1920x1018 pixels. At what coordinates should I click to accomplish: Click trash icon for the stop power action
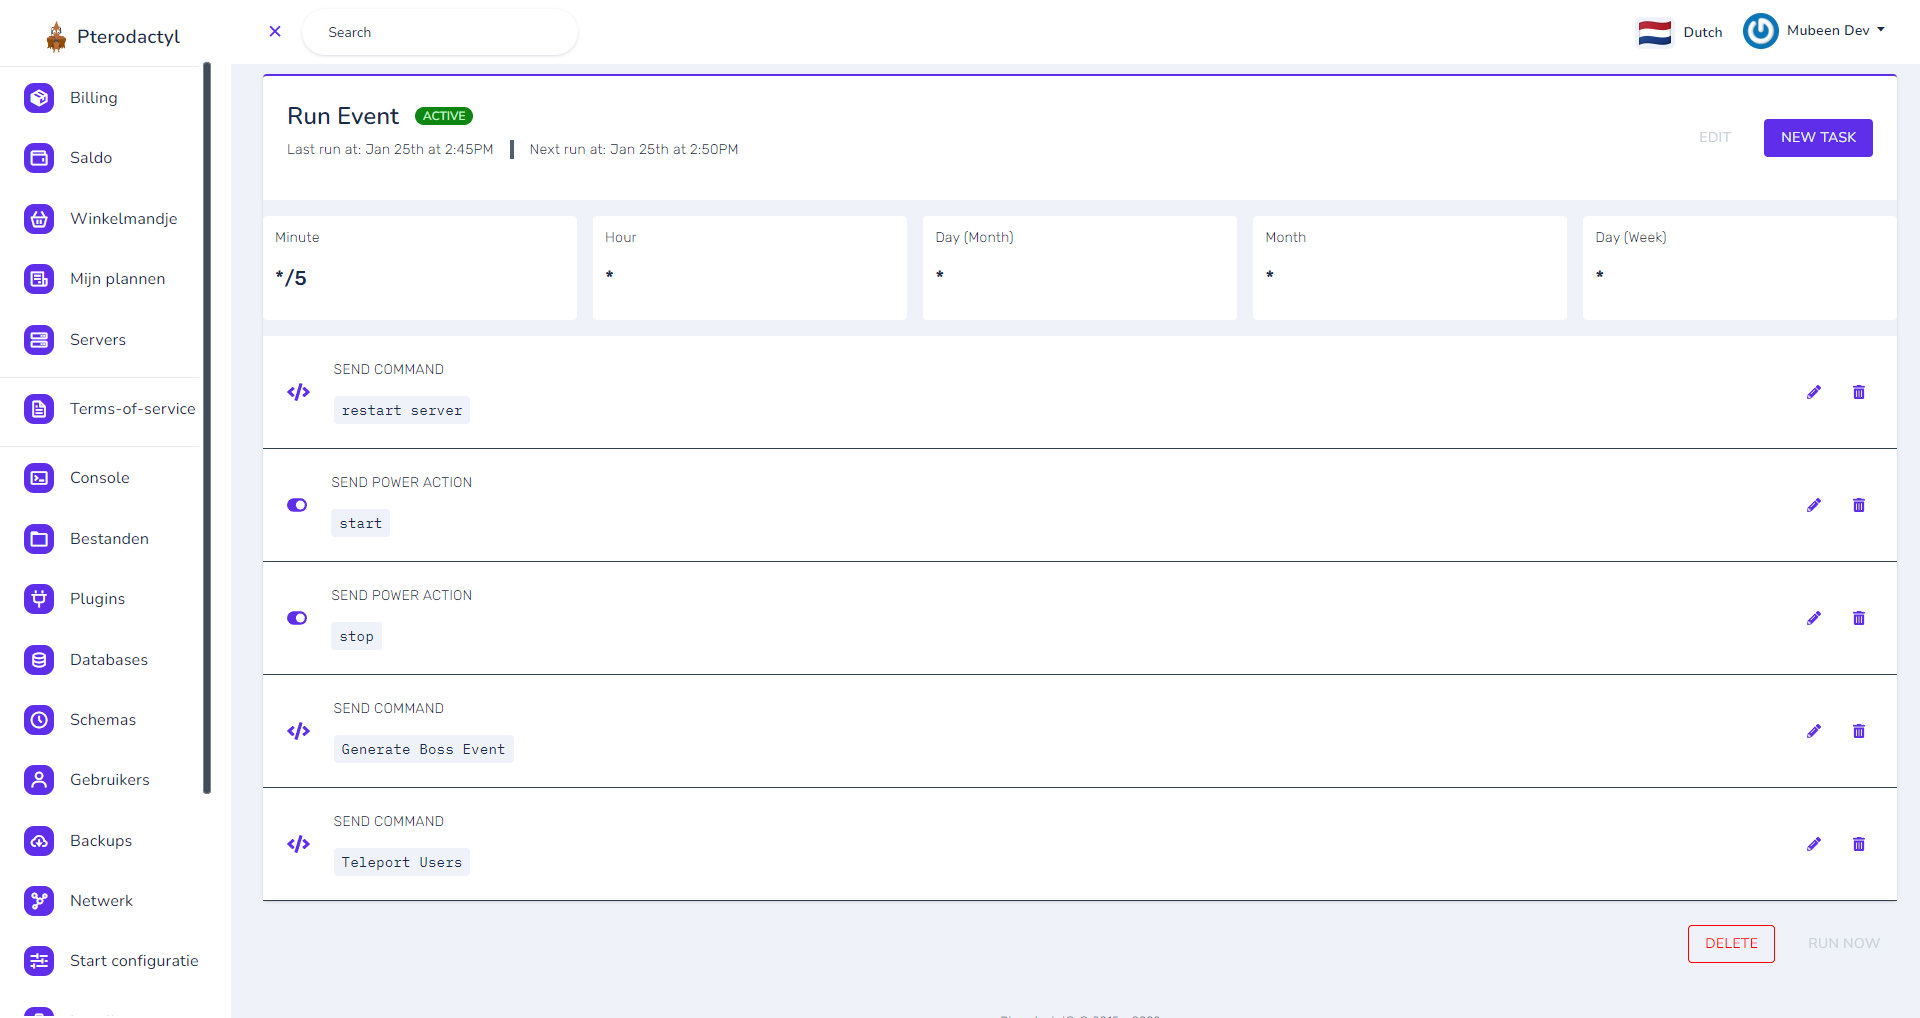point(1859,618)
